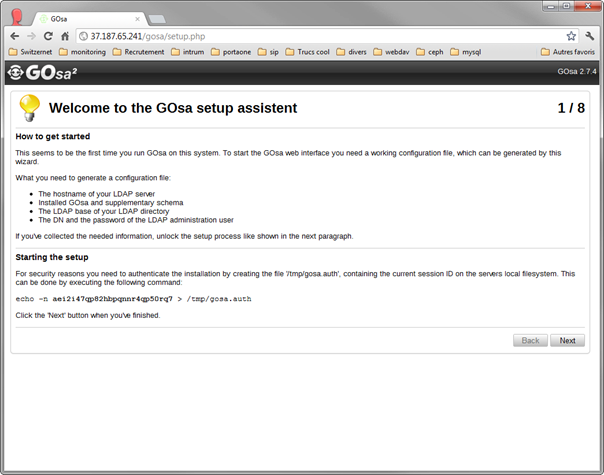Click the GOsa 2.7.4 version label
This screenshot has width=604, height=475.
point(577,71)
